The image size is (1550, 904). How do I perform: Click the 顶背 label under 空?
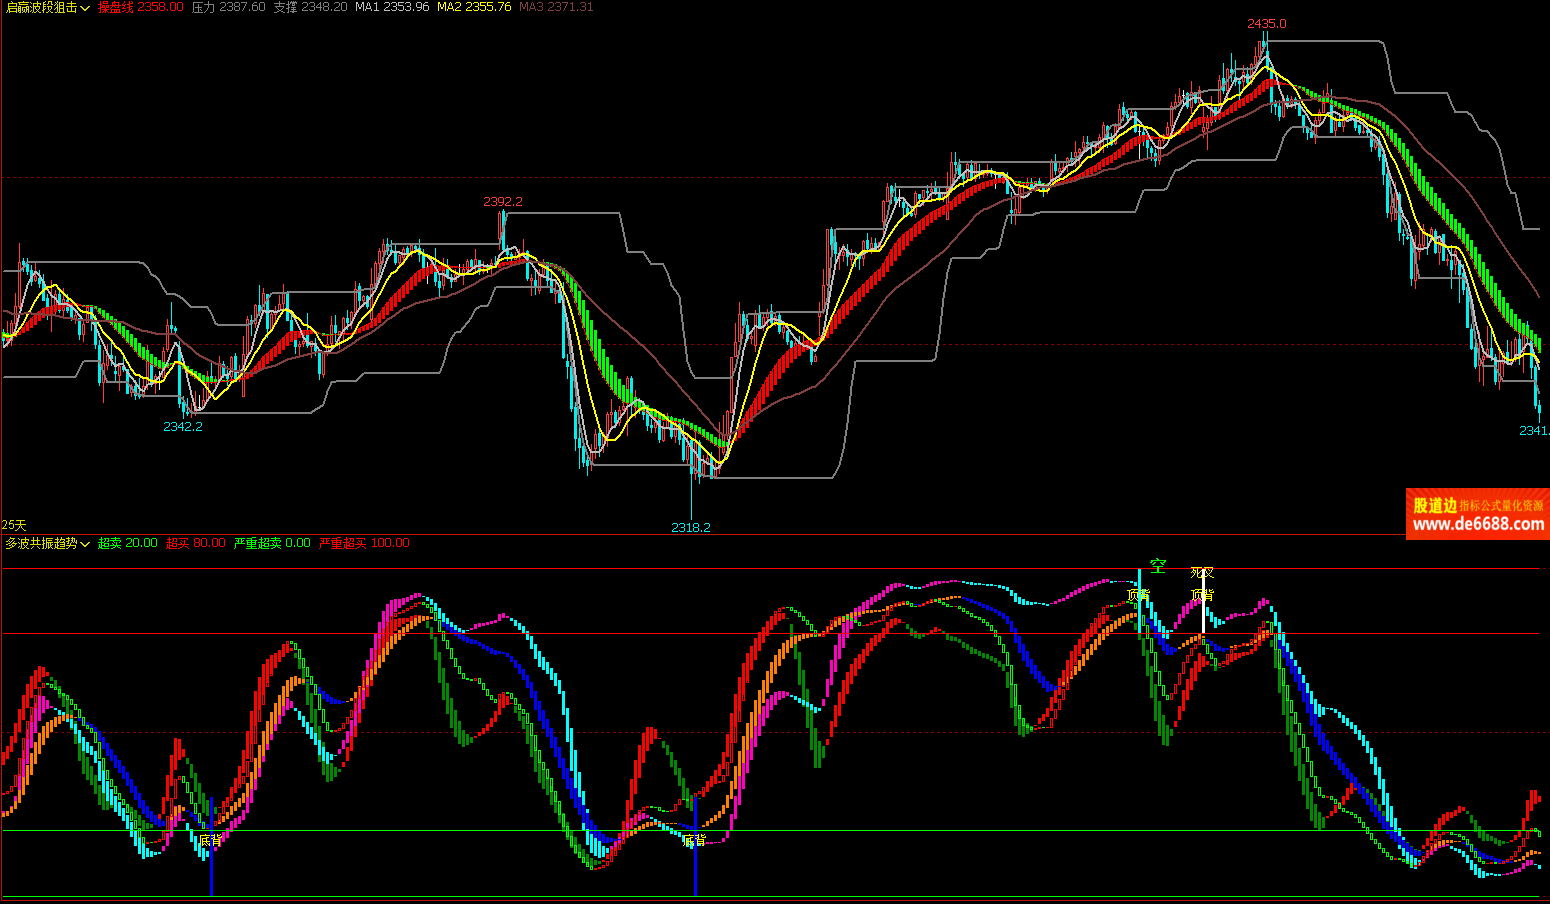pyautogui.click(x=1138, y=595)
